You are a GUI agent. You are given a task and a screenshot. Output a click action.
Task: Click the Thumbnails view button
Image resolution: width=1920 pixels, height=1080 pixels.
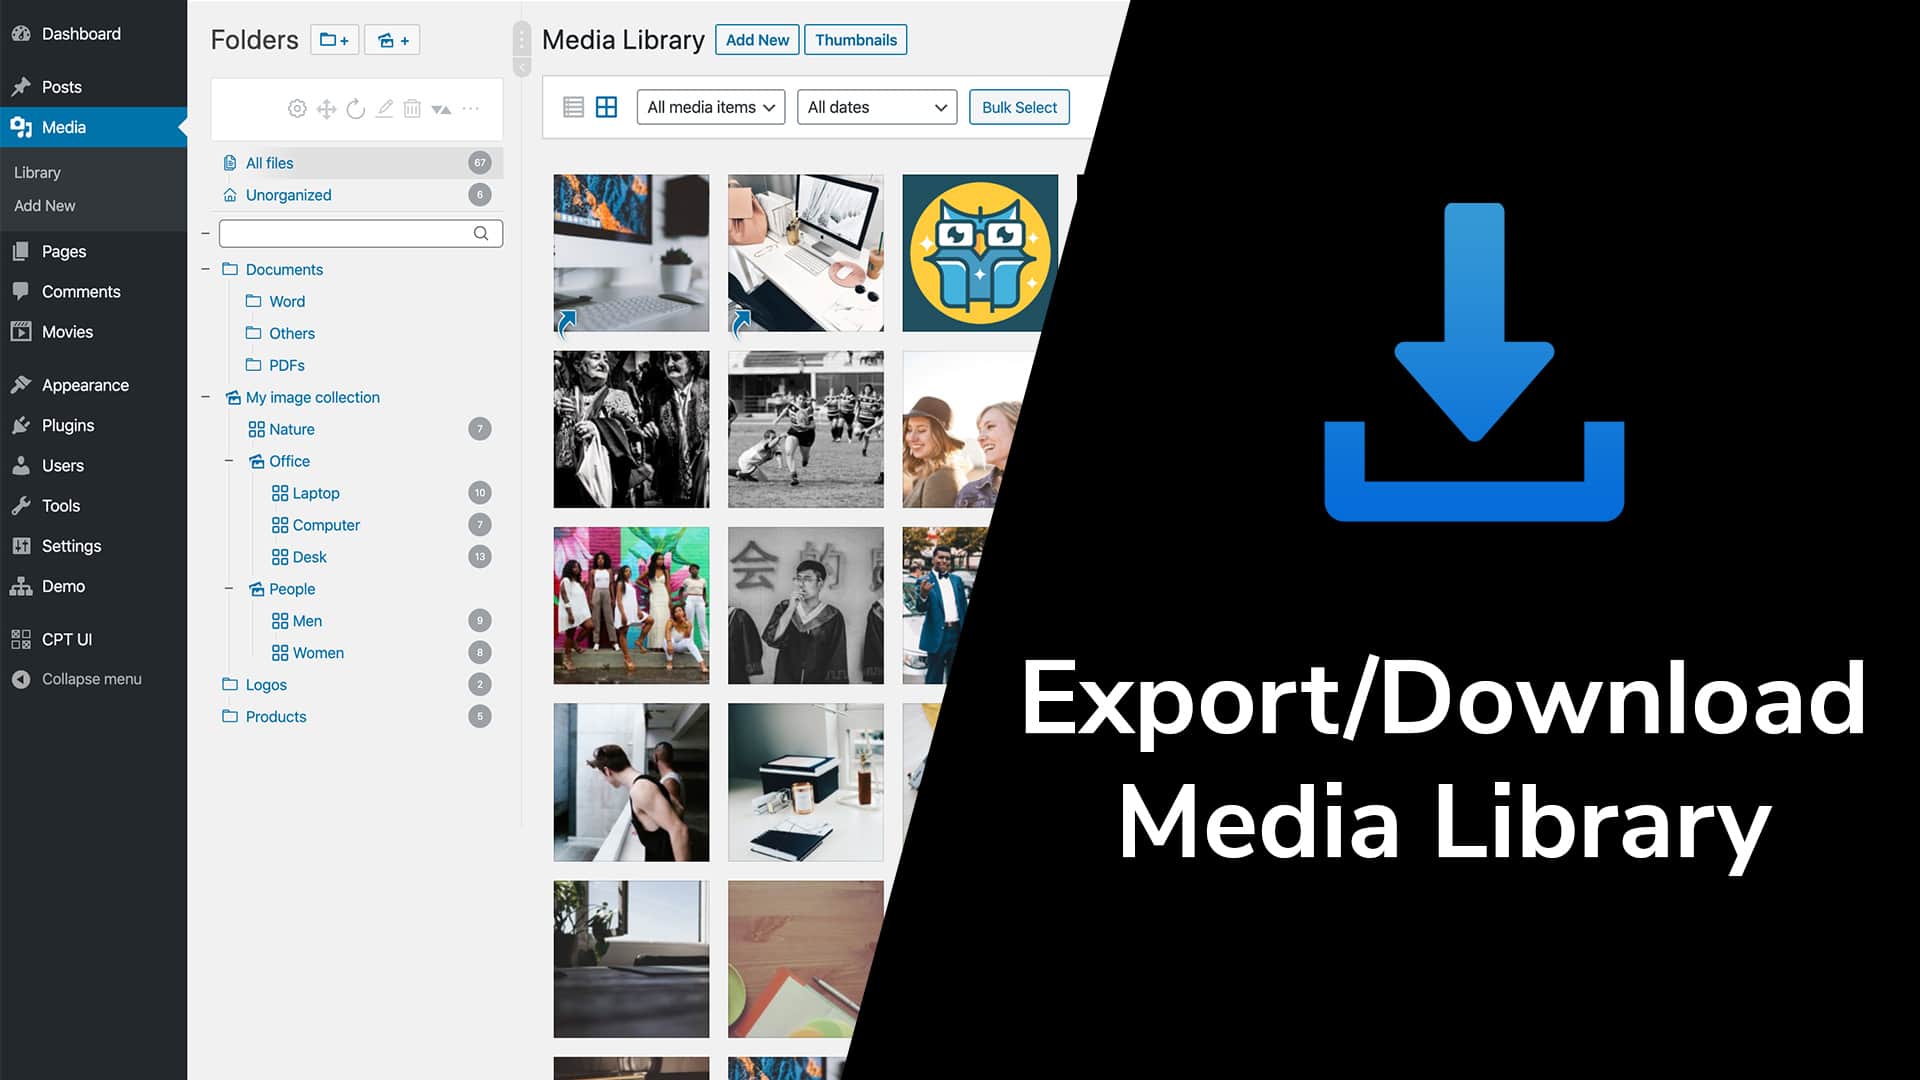[856, 40]
